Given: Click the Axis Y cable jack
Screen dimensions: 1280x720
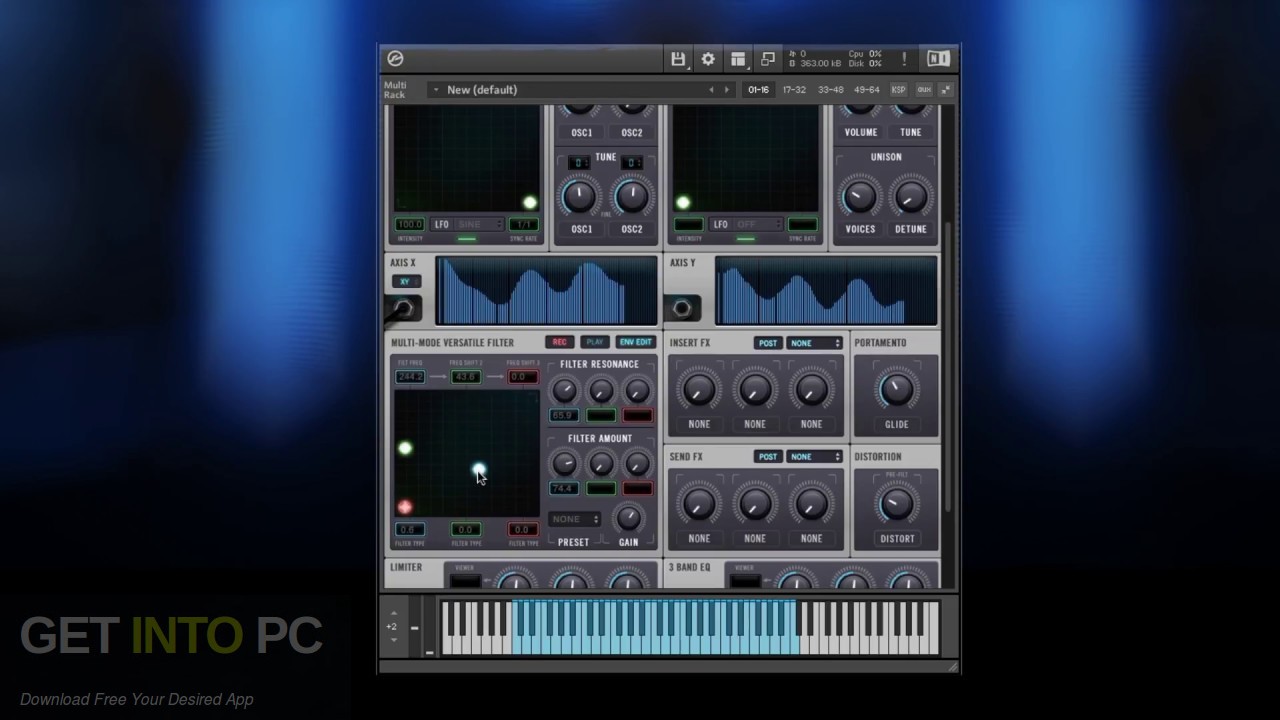Looking at the screenshot, I should pos(682,308).
